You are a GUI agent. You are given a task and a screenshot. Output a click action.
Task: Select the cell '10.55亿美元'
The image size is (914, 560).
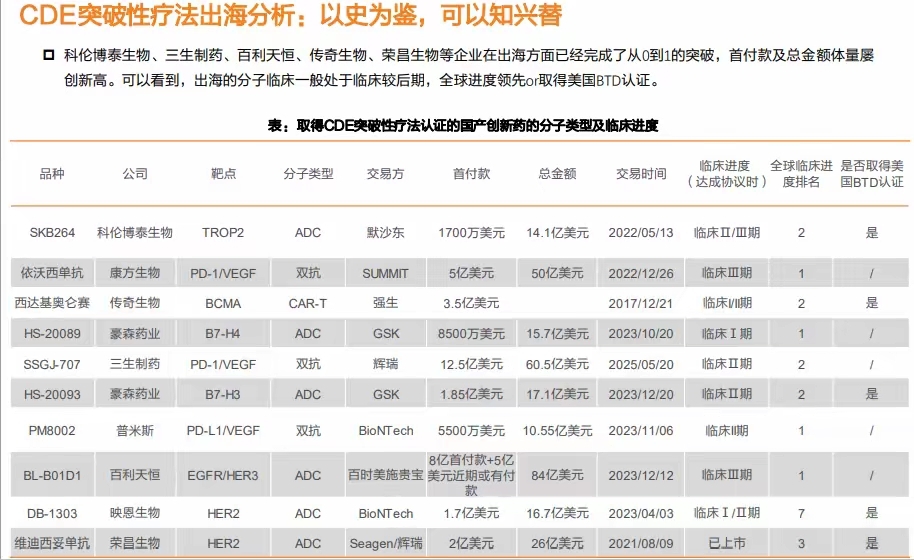(557, 431)
